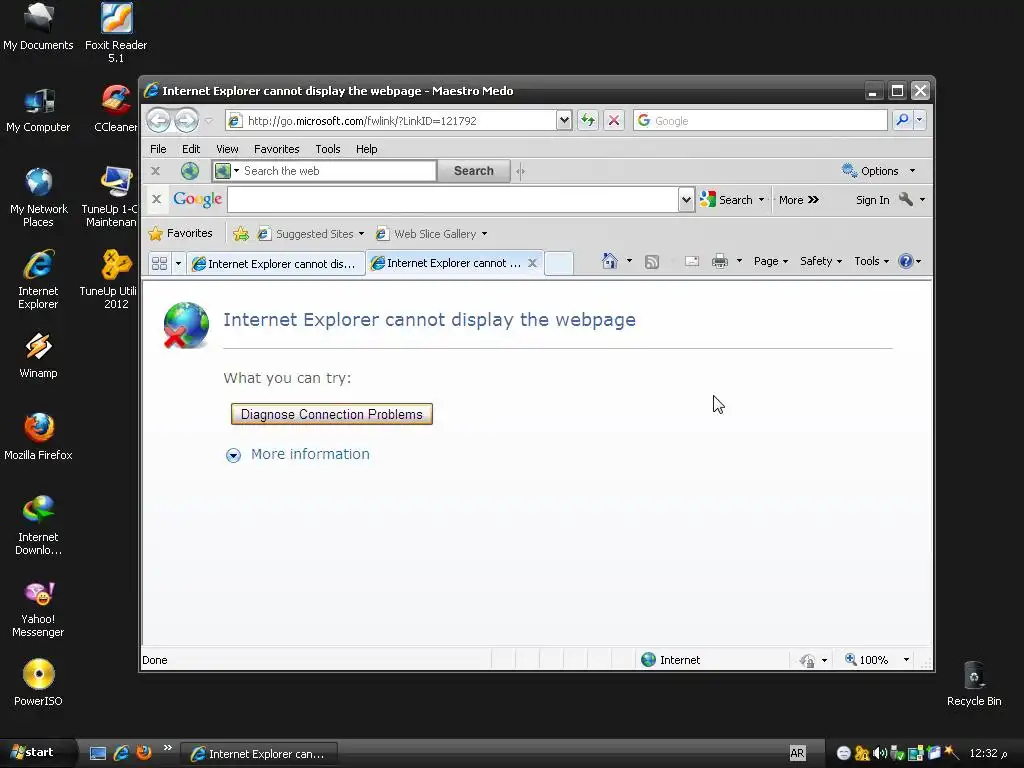The width and height of the screenshot is (1024, 768).
Task: Open the zoom level 100% dropdown arrow
Action: click(906, 660)
